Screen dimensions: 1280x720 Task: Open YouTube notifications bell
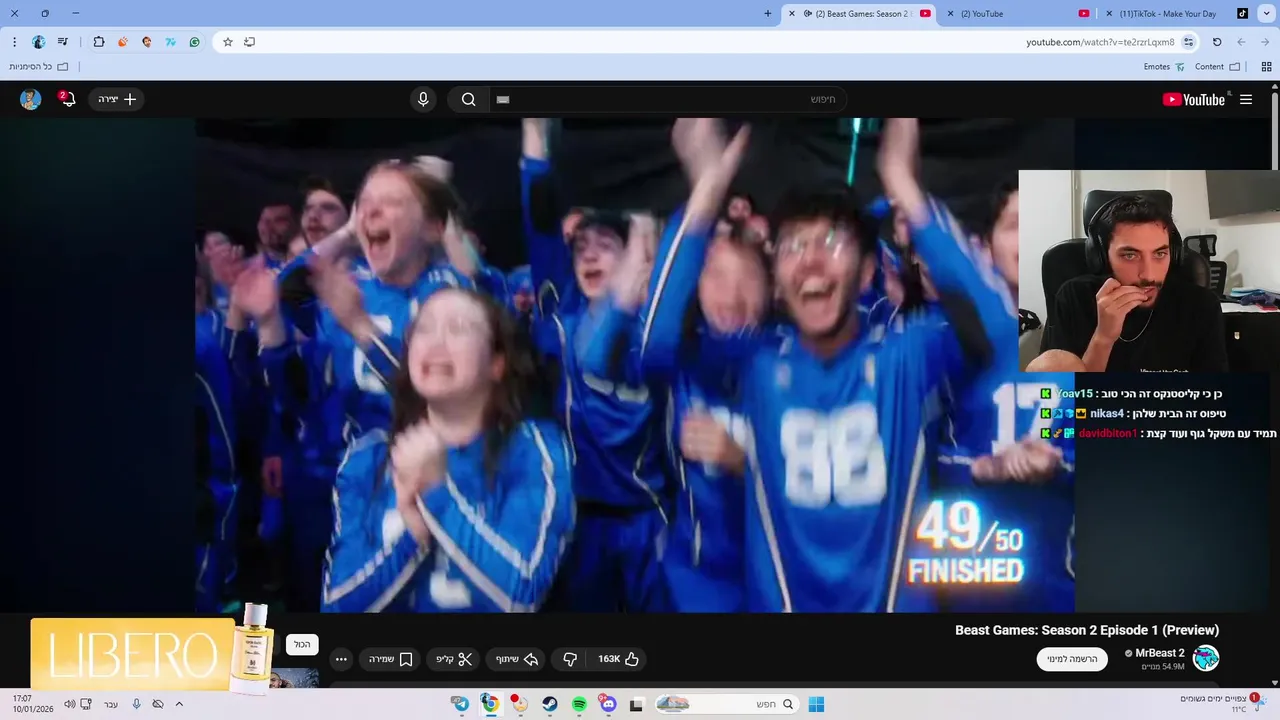67,99
